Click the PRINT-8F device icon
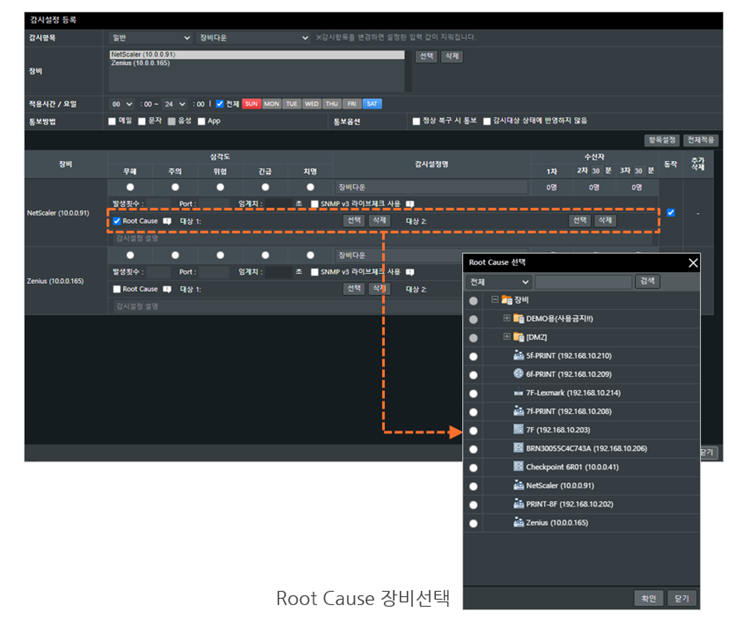Image resolution: width=737 pixels, height=627 pixels. (518, 503)
